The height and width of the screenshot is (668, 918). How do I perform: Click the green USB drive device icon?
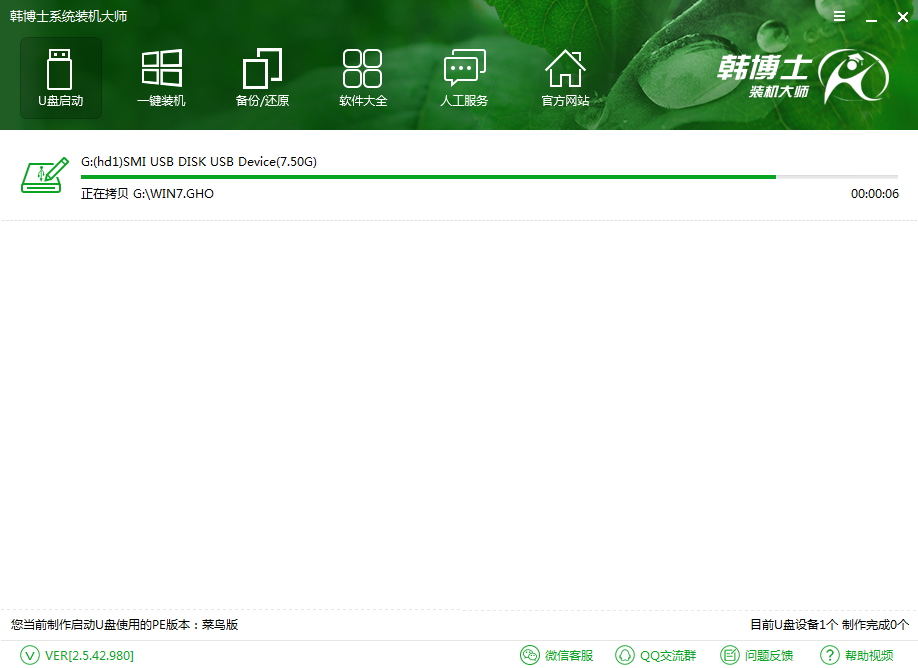[42, 177]
